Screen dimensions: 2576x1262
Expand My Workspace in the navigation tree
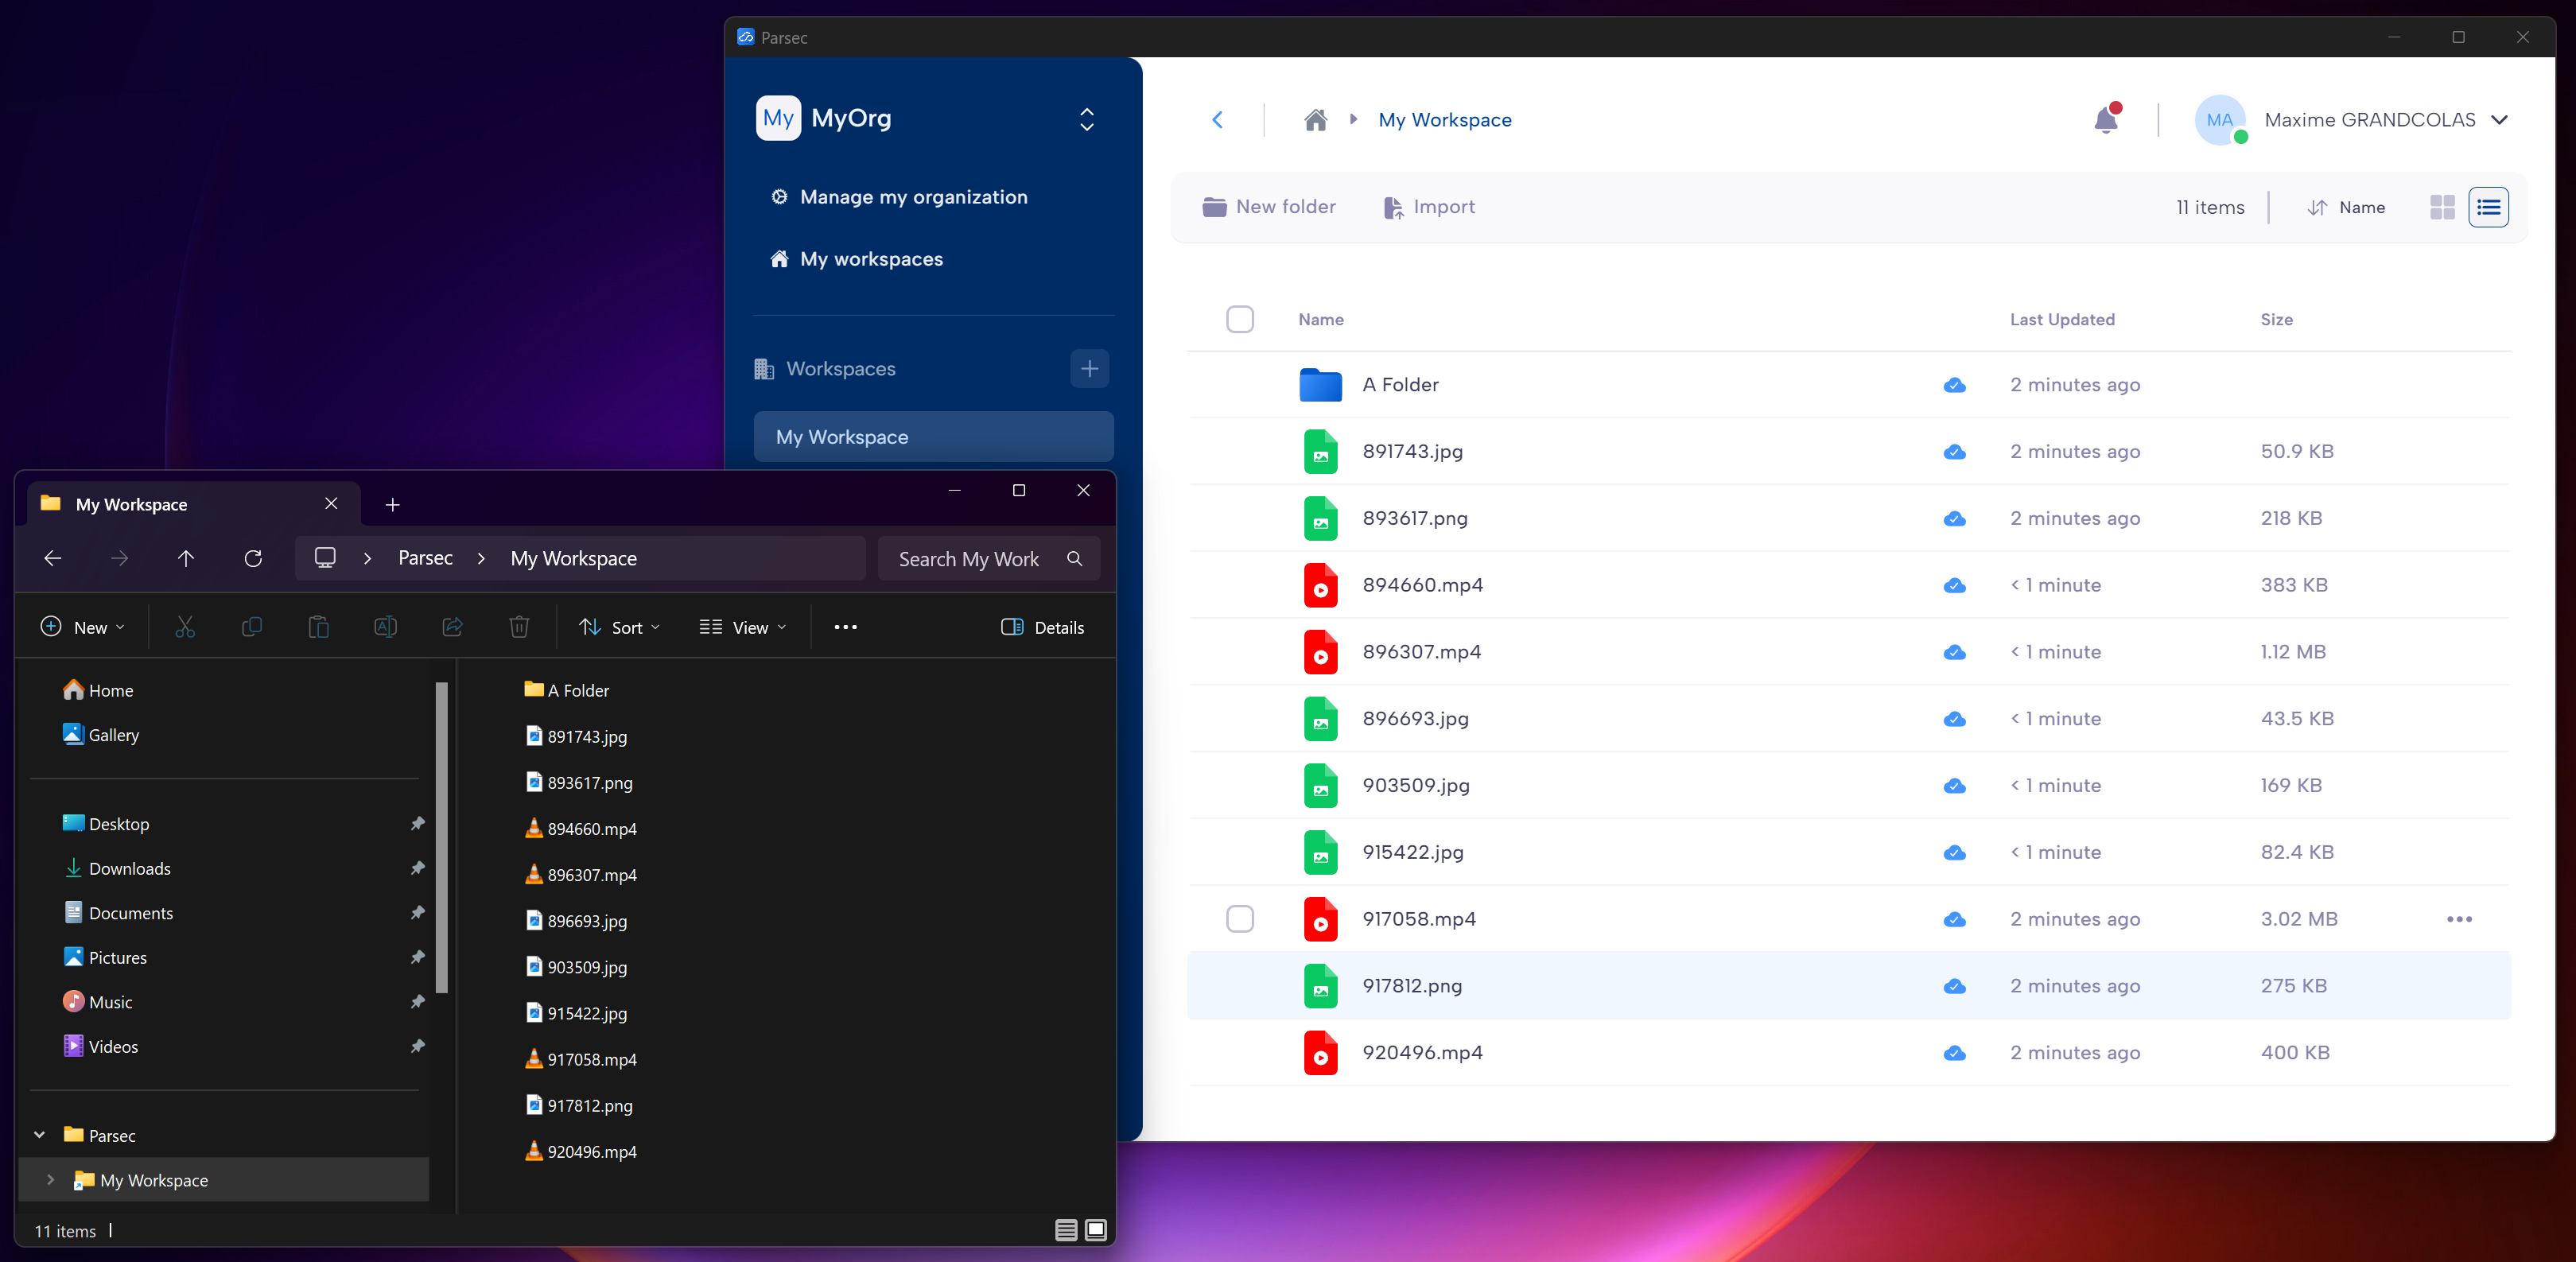(50, 1180)
